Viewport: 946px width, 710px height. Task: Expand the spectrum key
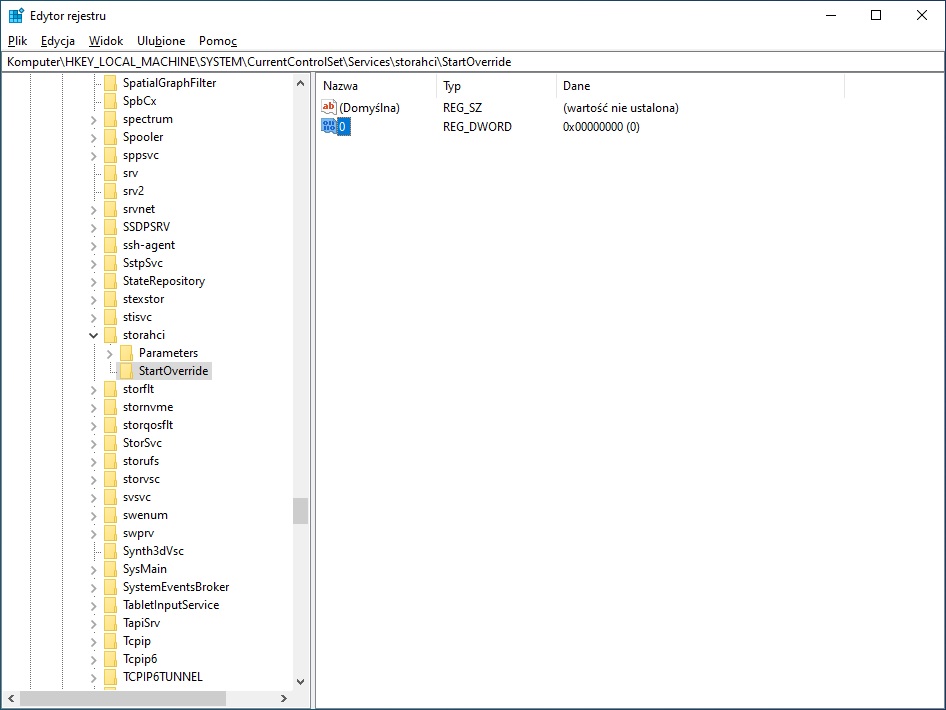94,119
